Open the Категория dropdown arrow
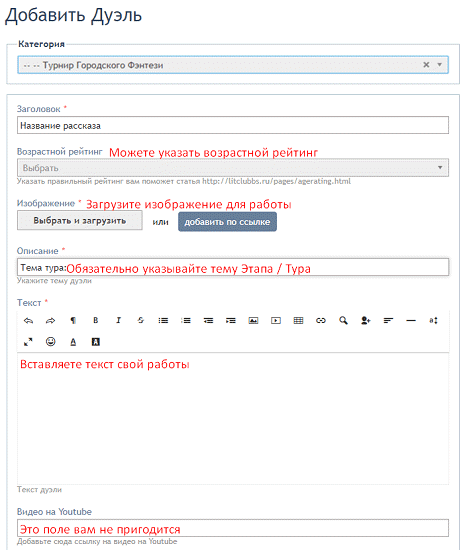 coord(439,65)
